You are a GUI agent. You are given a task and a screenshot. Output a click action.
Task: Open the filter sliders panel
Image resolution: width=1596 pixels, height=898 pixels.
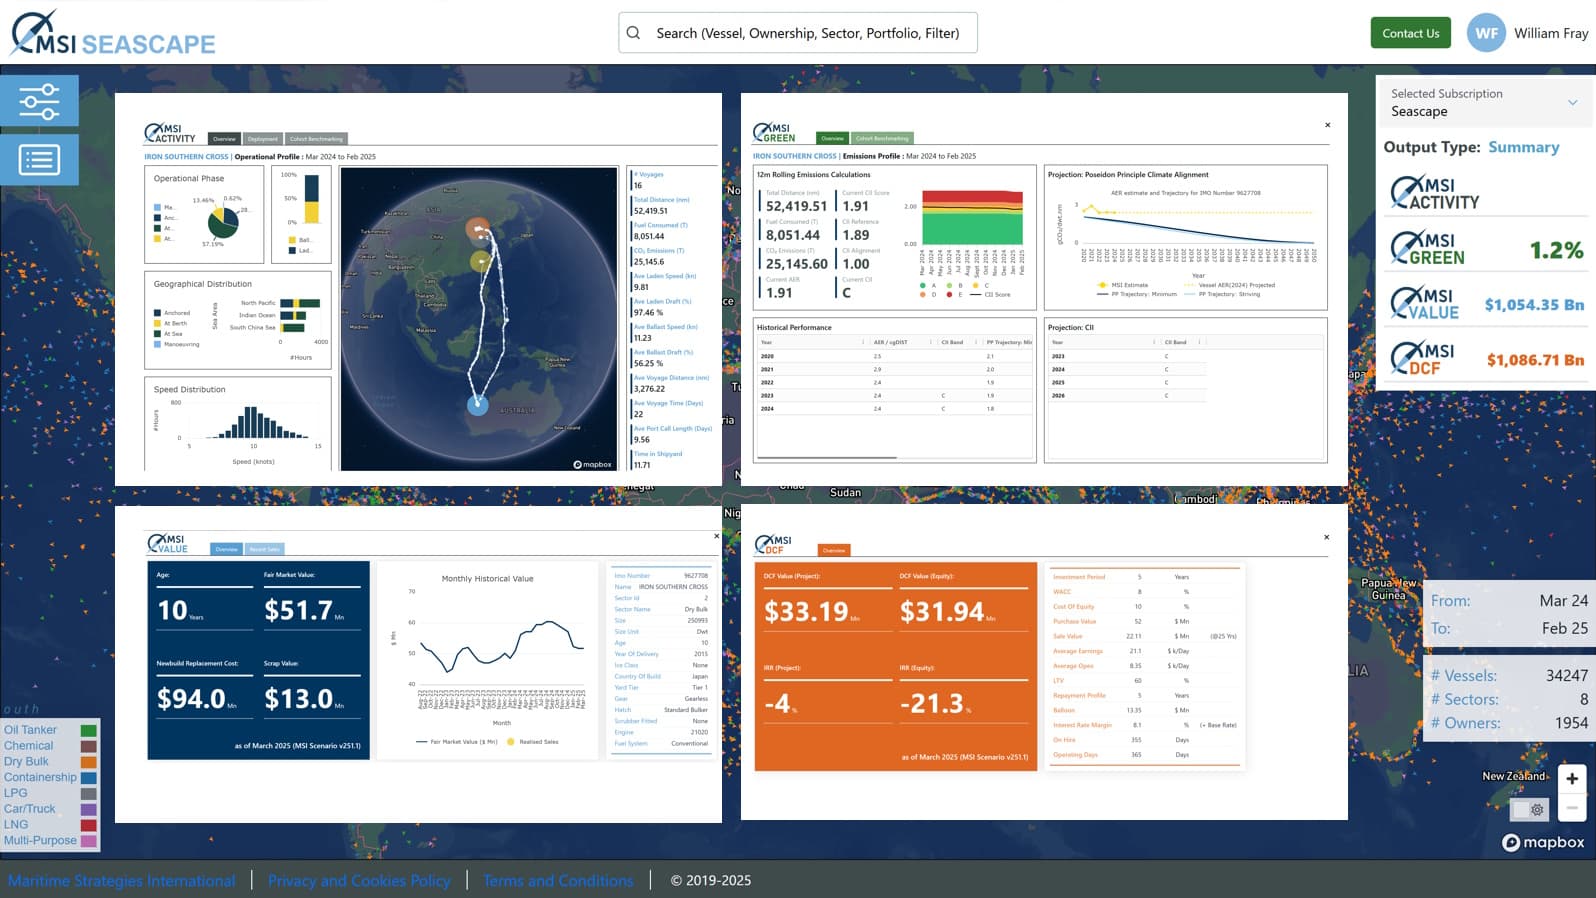pos(39,101)
